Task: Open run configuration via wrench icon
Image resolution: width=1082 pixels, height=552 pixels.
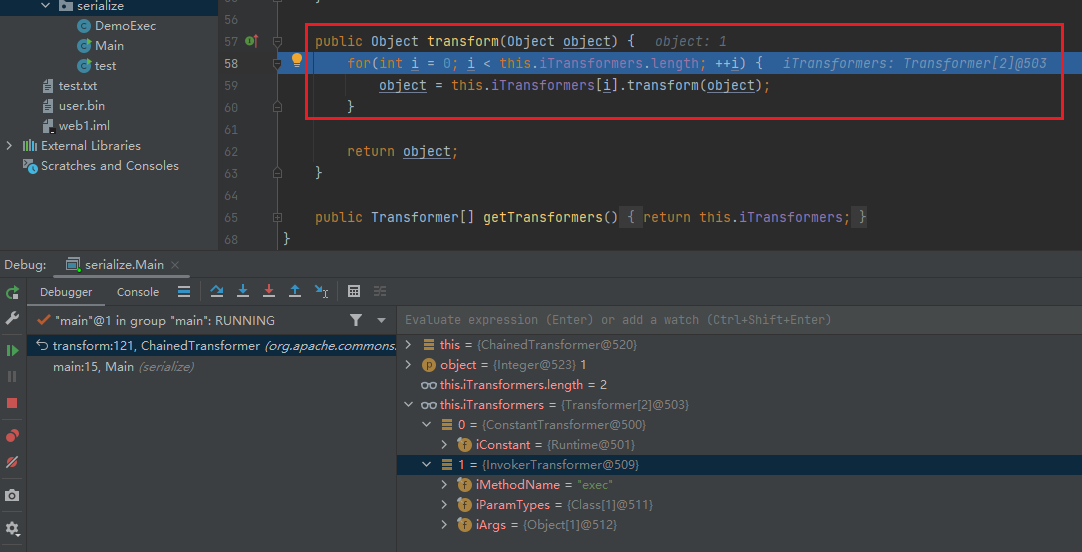Action: point(12,318)
